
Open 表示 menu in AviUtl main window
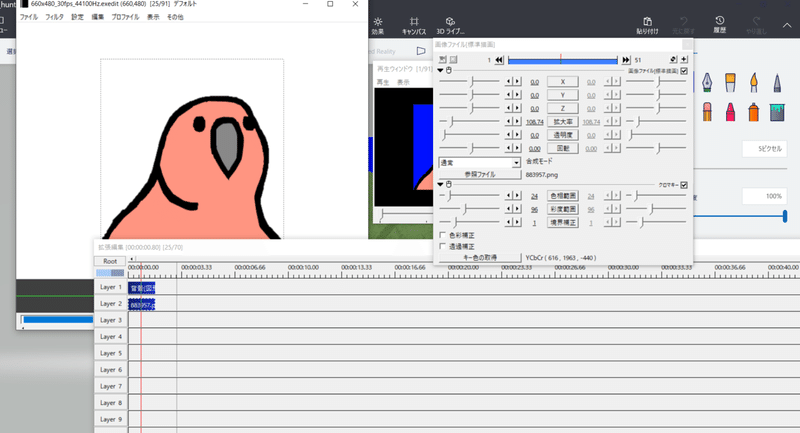153,17
